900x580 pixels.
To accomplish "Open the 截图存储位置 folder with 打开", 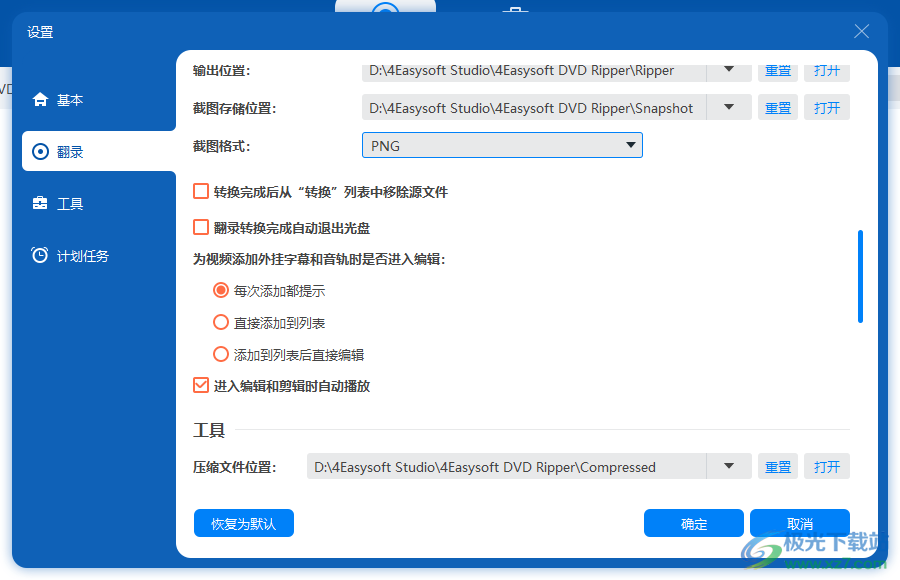I will tap(827, 108).
